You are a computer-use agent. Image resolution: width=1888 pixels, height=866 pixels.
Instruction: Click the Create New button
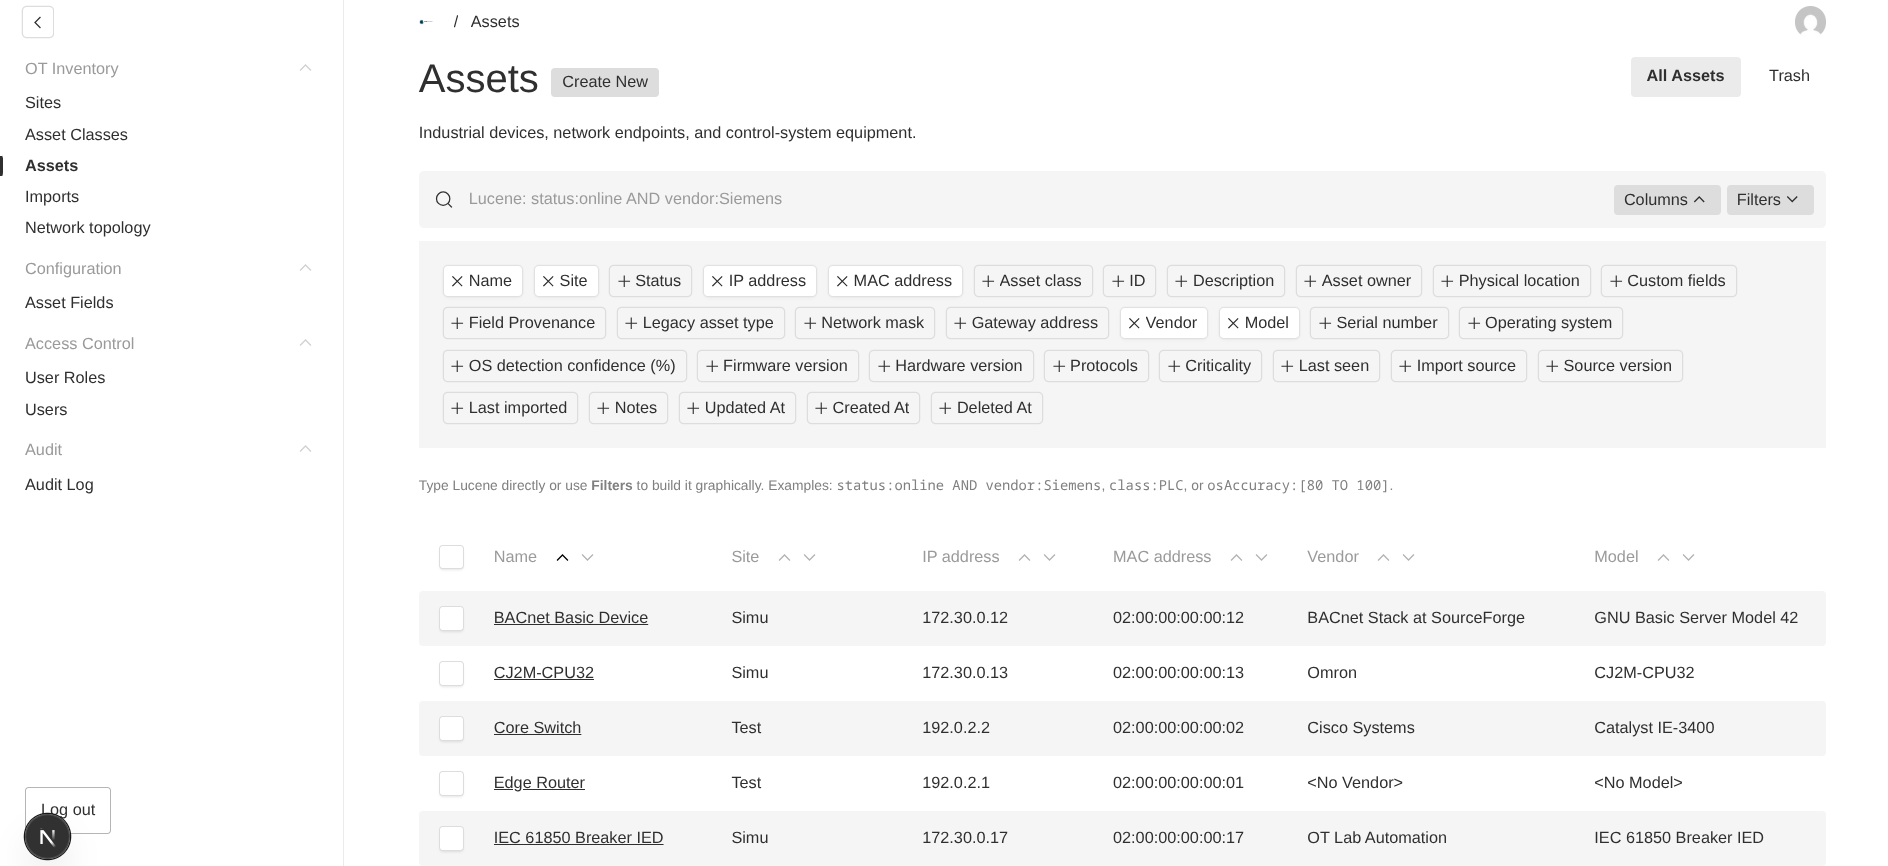coord(605,82)
